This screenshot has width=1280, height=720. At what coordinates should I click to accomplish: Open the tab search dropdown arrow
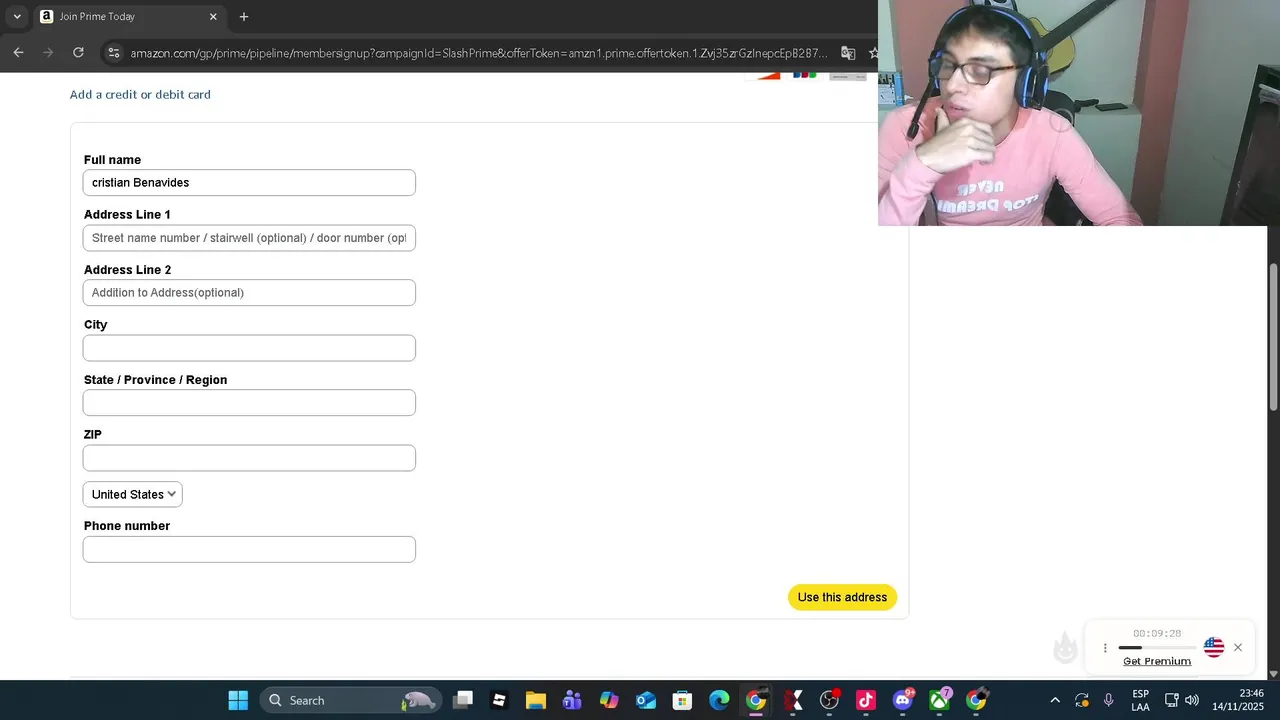(17, 16)
